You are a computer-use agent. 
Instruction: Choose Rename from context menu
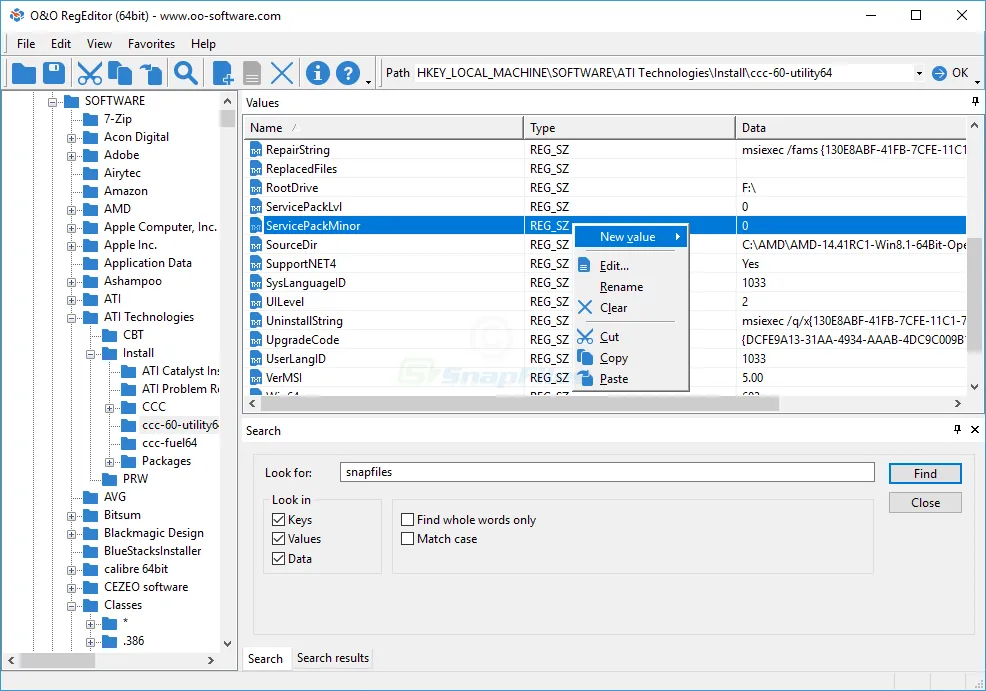tap(621, 287)
